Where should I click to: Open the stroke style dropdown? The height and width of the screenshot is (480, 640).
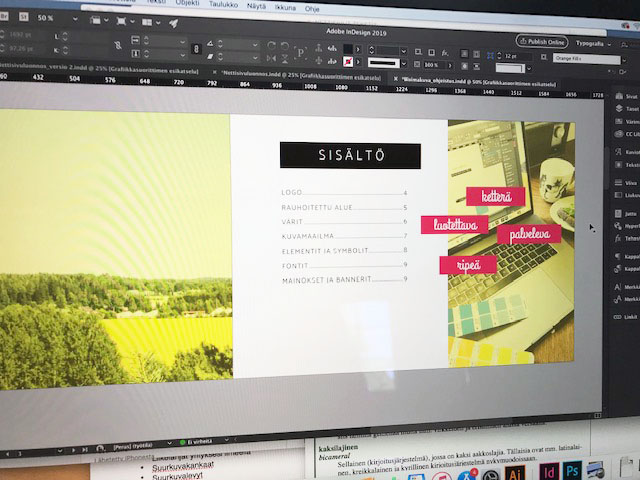point(404,64)
